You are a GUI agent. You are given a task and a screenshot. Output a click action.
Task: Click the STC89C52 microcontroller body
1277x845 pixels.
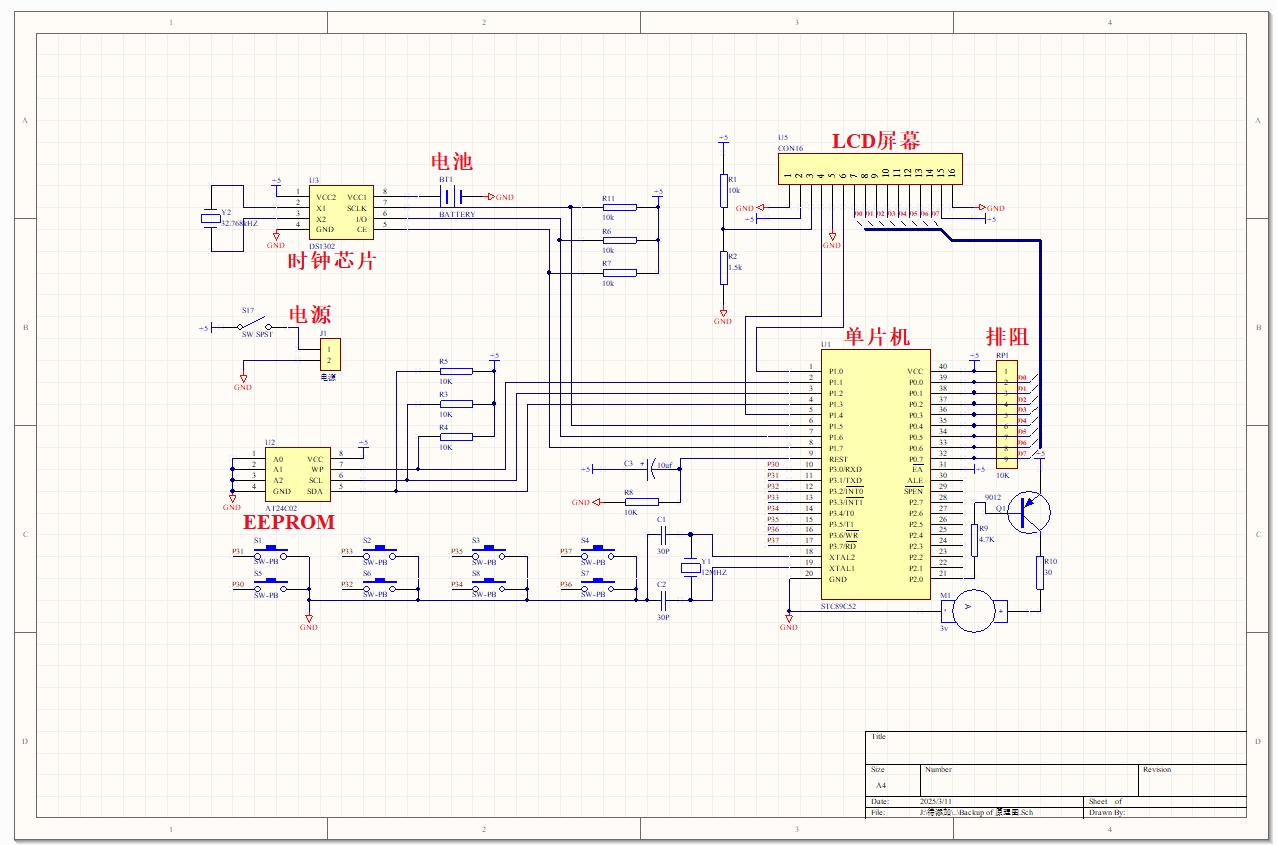pyautogui.click(x=875, y=474)
